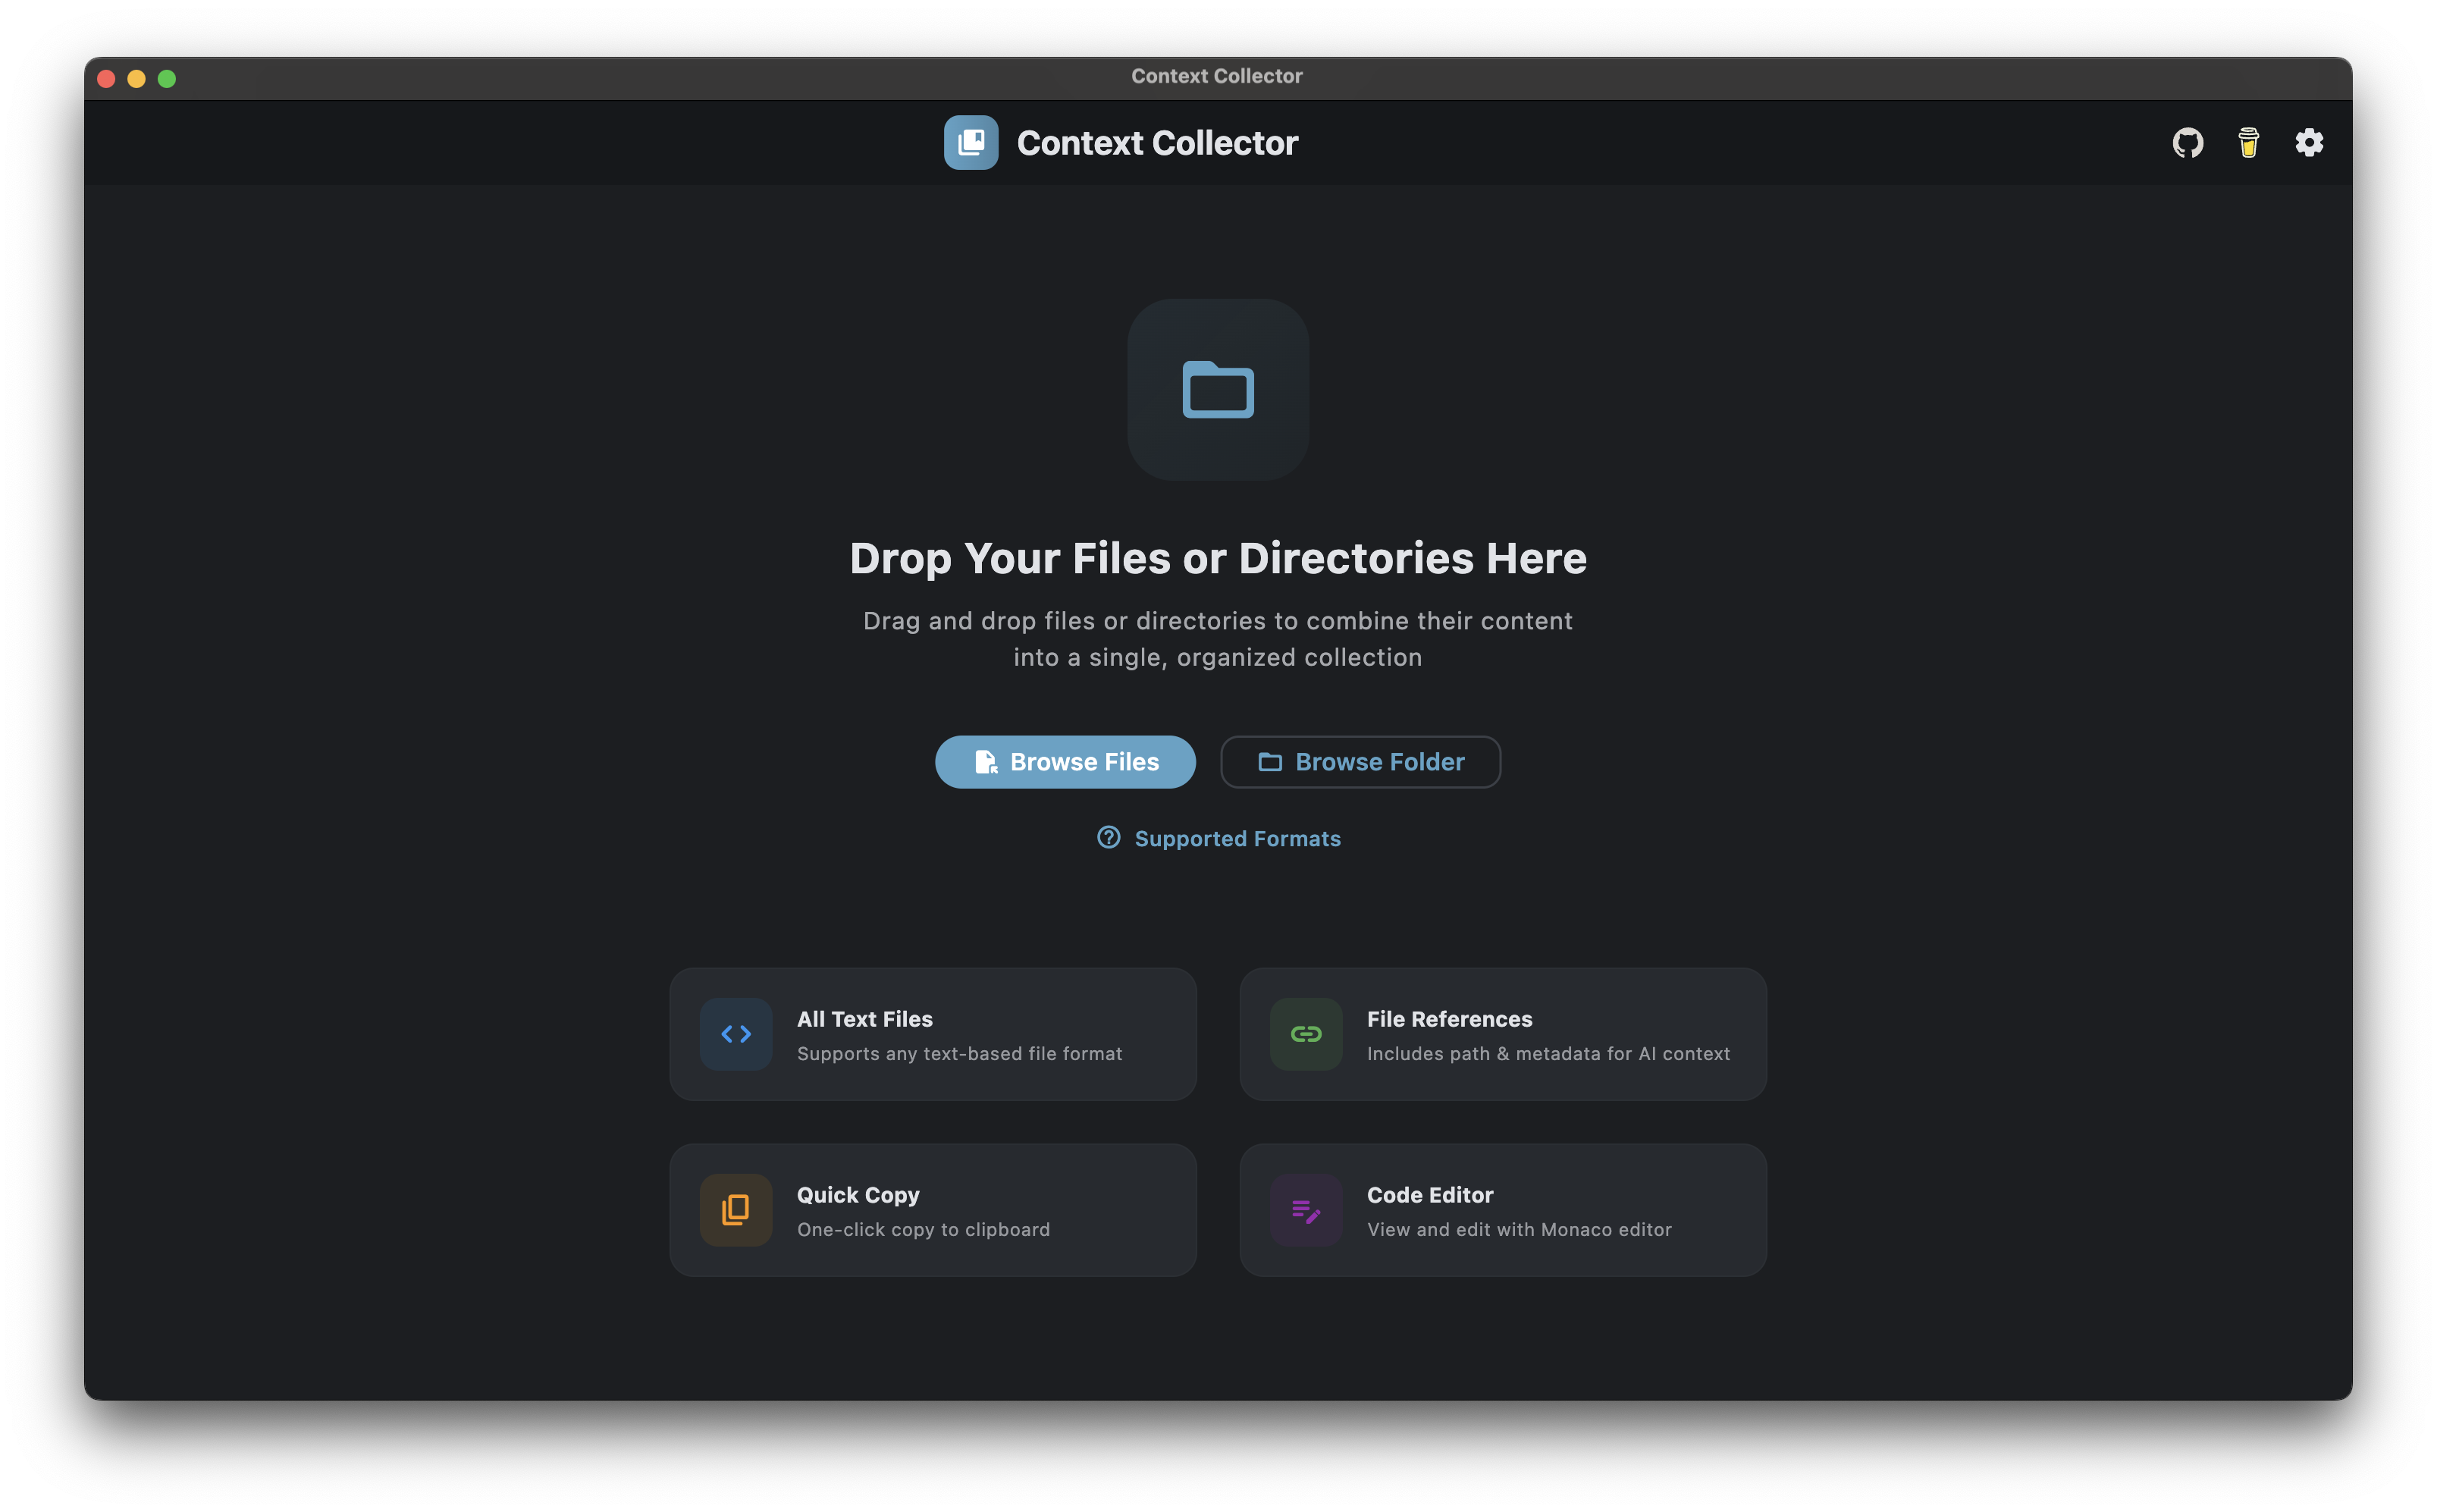Open the GitHub repository icon
This screenshot has height=1512, width=2437.
[2187, 143]
